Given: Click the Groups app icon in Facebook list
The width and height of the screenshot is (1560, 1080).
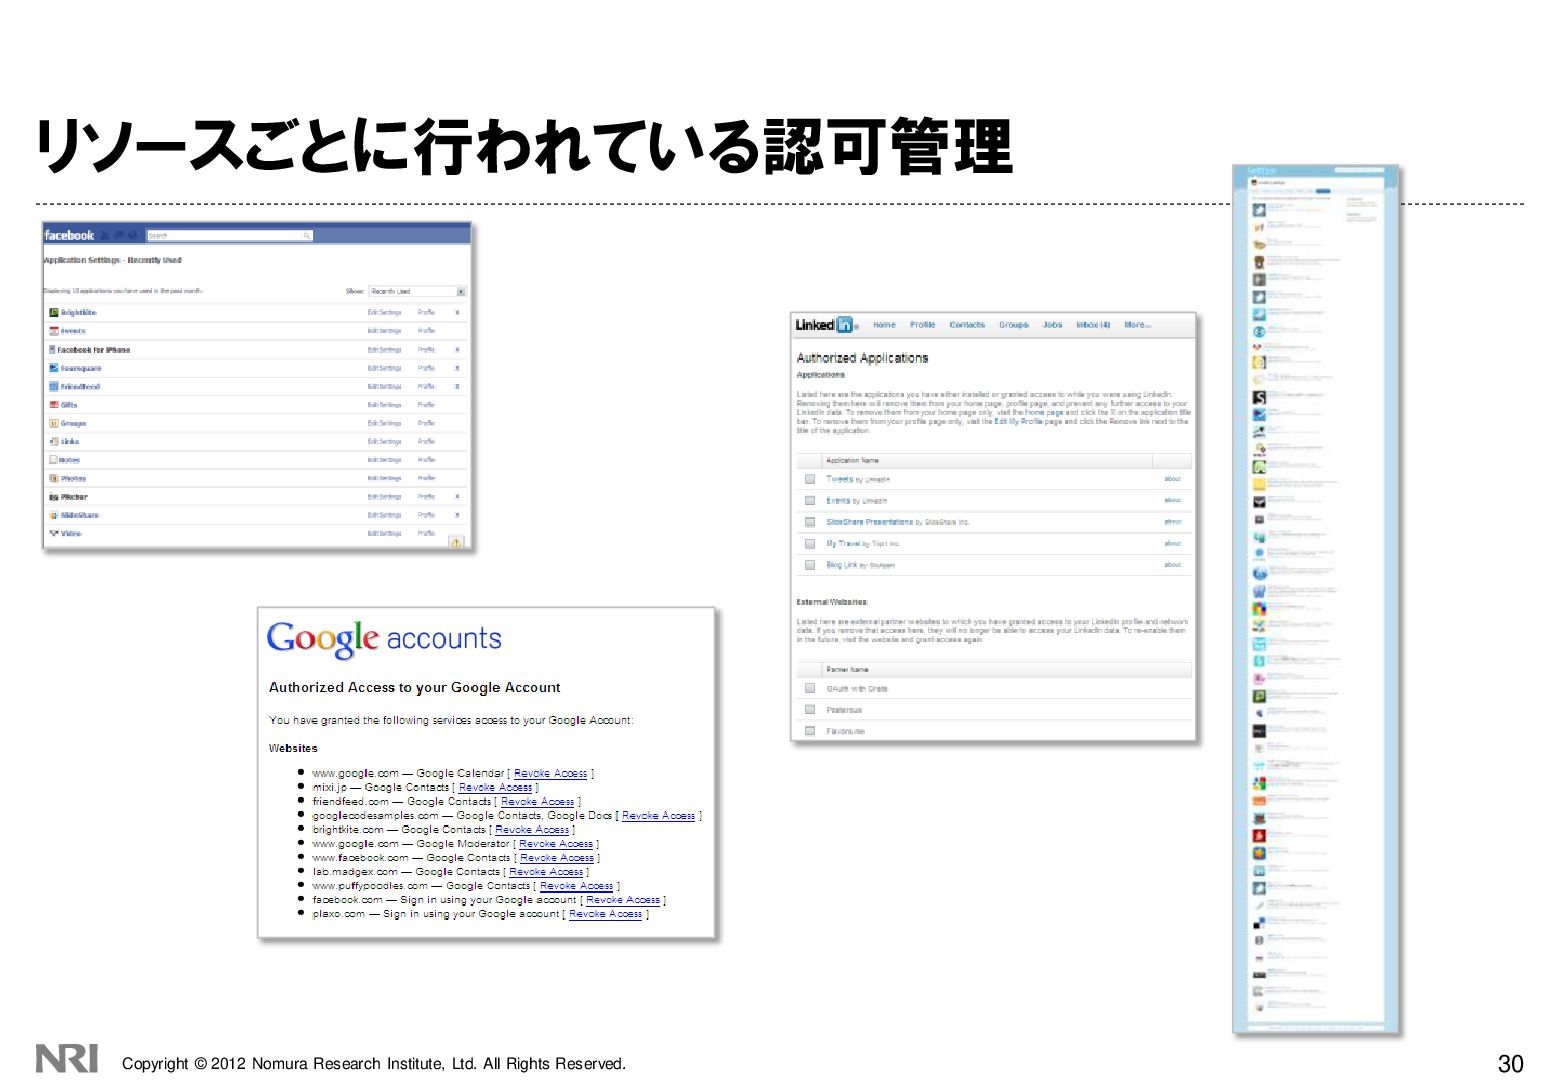Looking at the screenshot, I should (x=54, y=423).
